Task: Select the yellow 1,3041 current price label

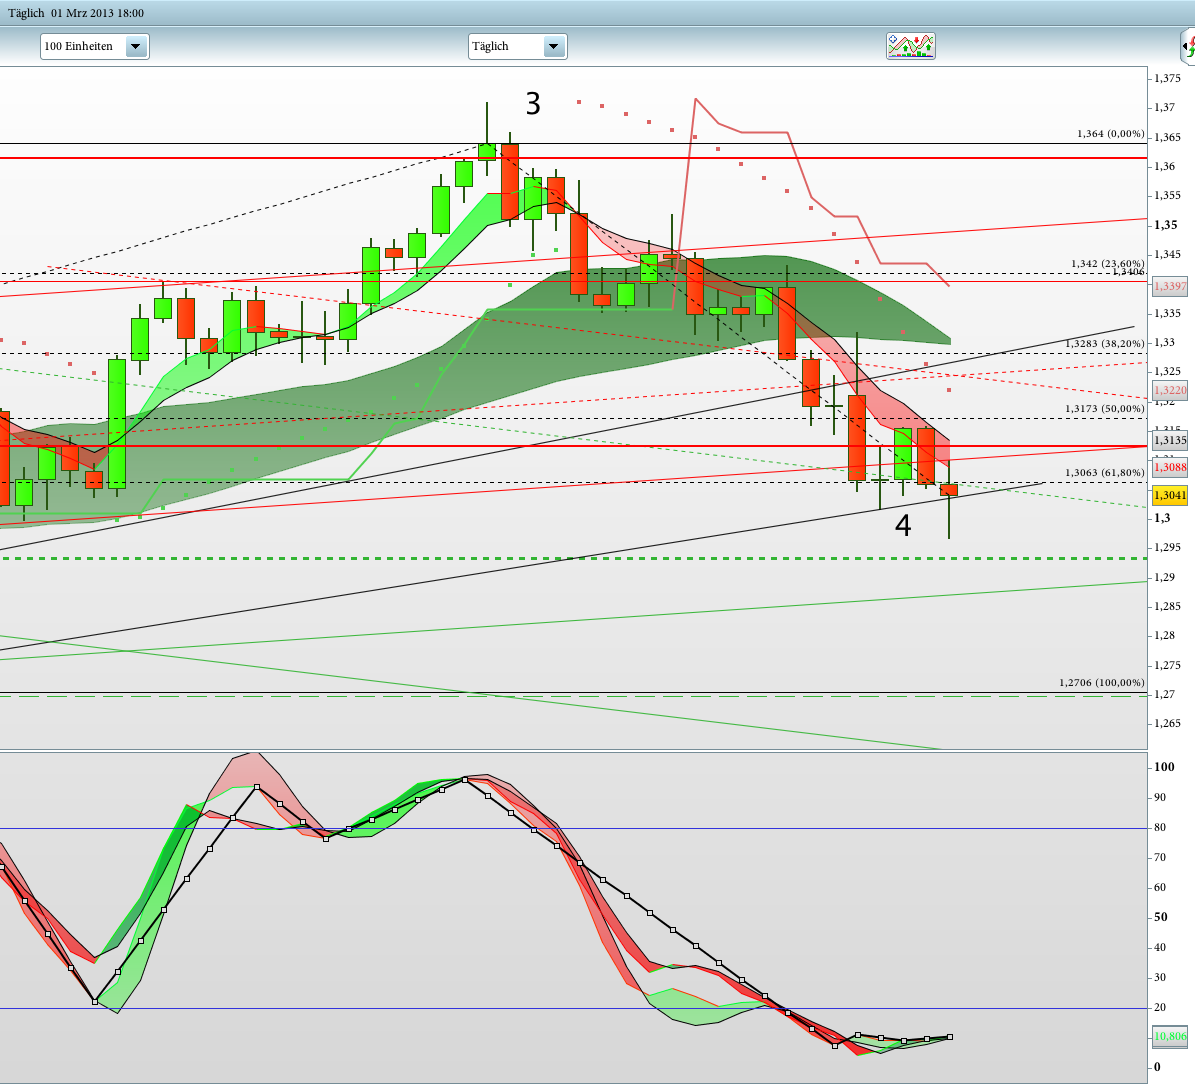Action: [1170, 495]
